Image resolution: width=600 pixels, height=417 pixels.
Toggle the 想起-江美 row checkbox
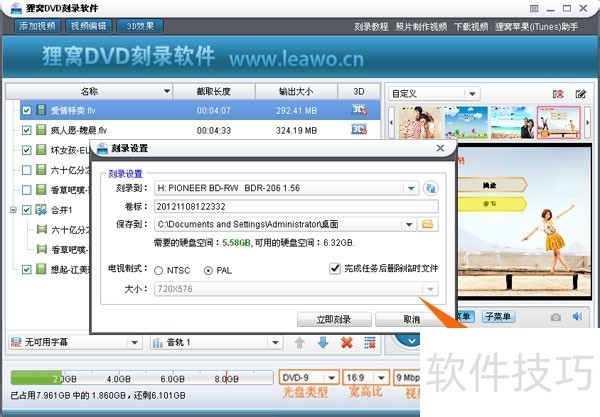[x=26, y=269]
